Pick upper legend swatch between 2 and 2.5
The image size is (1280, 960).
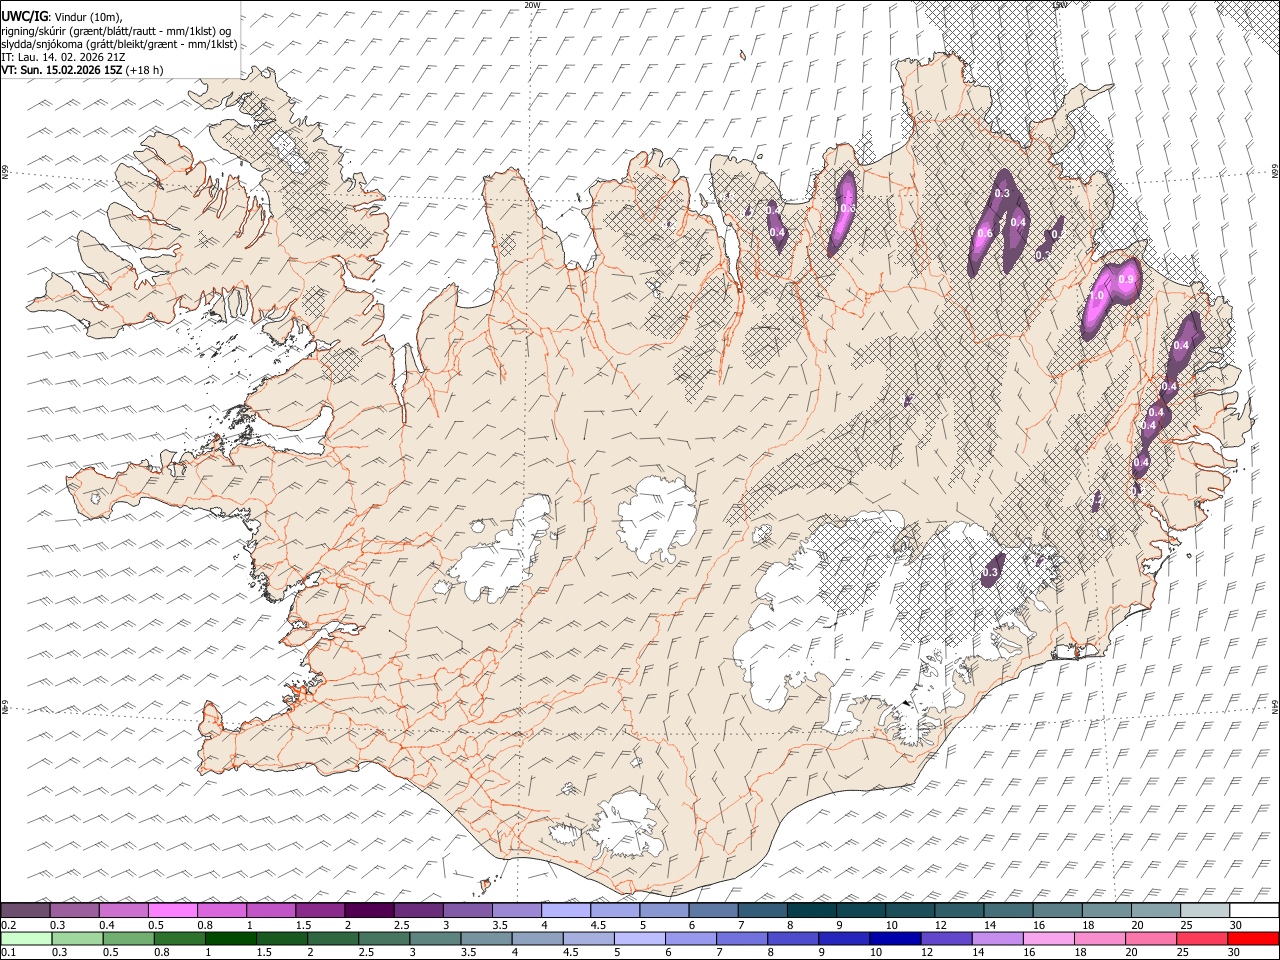pos(368,911)
